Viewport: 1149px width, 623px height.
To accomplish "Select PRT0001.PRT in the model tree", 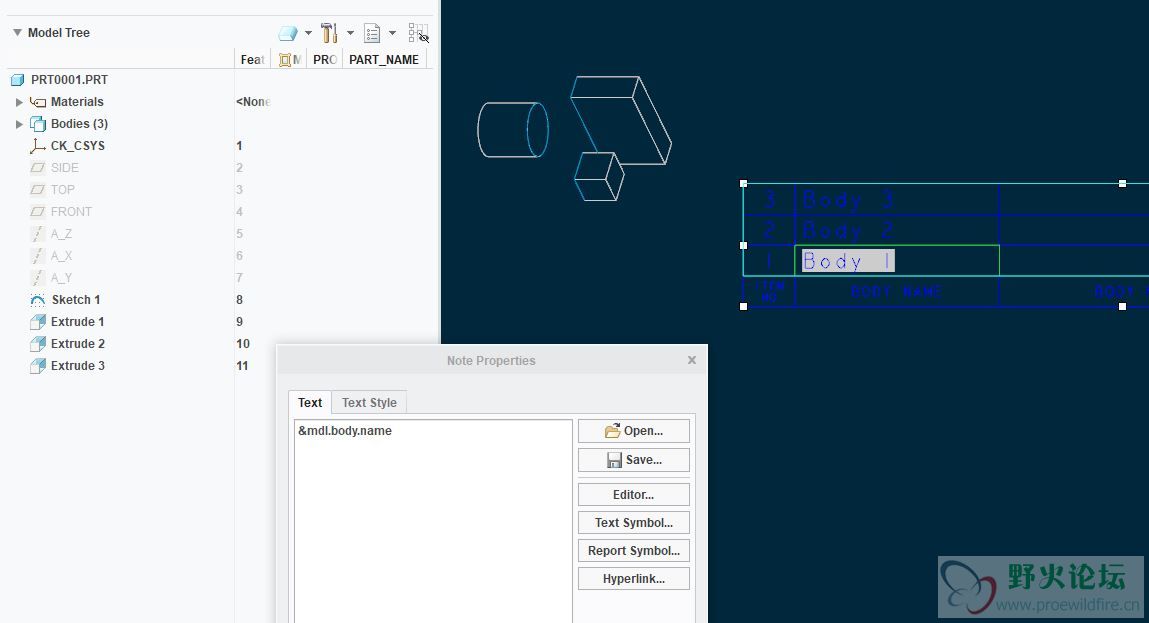I will (70, 79).
